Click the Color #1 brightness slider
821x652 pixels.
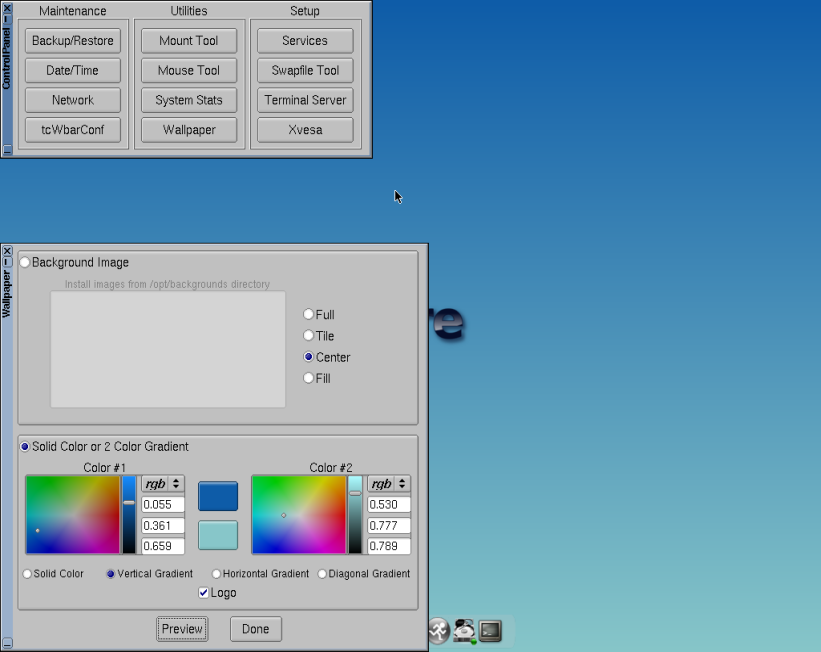tap(129, 514)
